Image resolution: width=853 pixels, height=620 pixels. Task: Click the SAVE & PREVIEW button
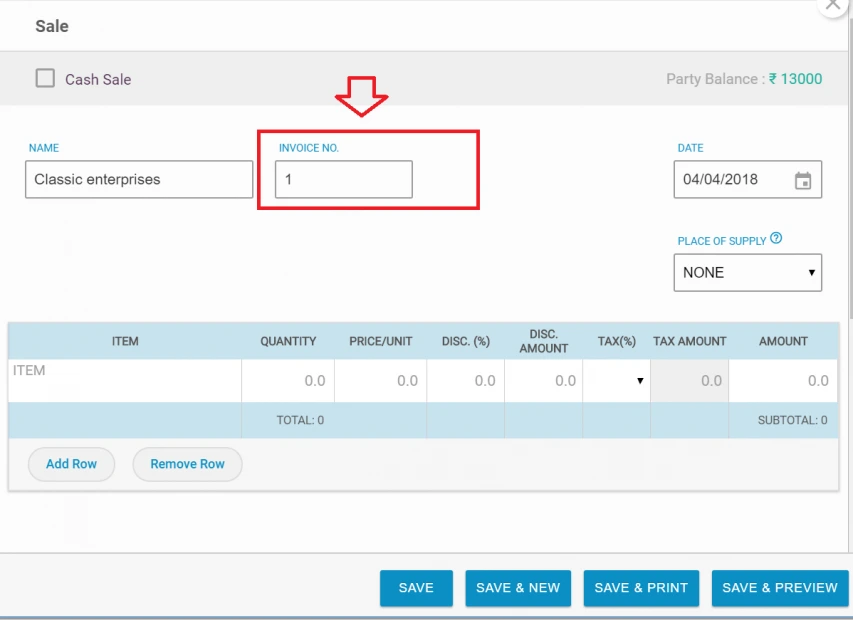click(780, 588)
